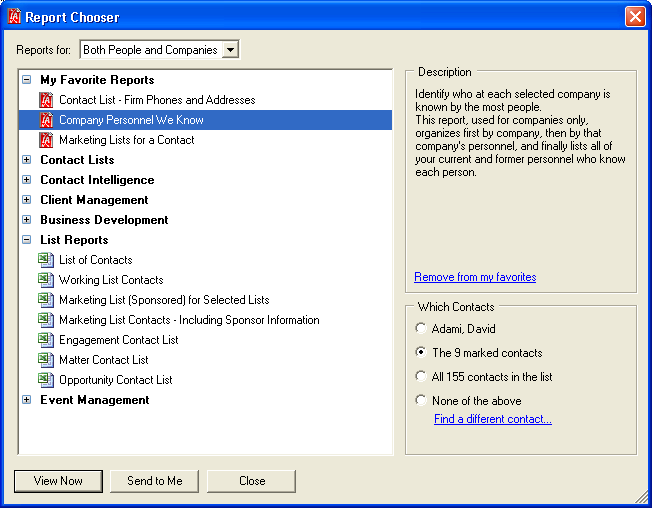Screen dimensions: 652x508
Task: Click Find a different contact link
Action: [493, 419]
